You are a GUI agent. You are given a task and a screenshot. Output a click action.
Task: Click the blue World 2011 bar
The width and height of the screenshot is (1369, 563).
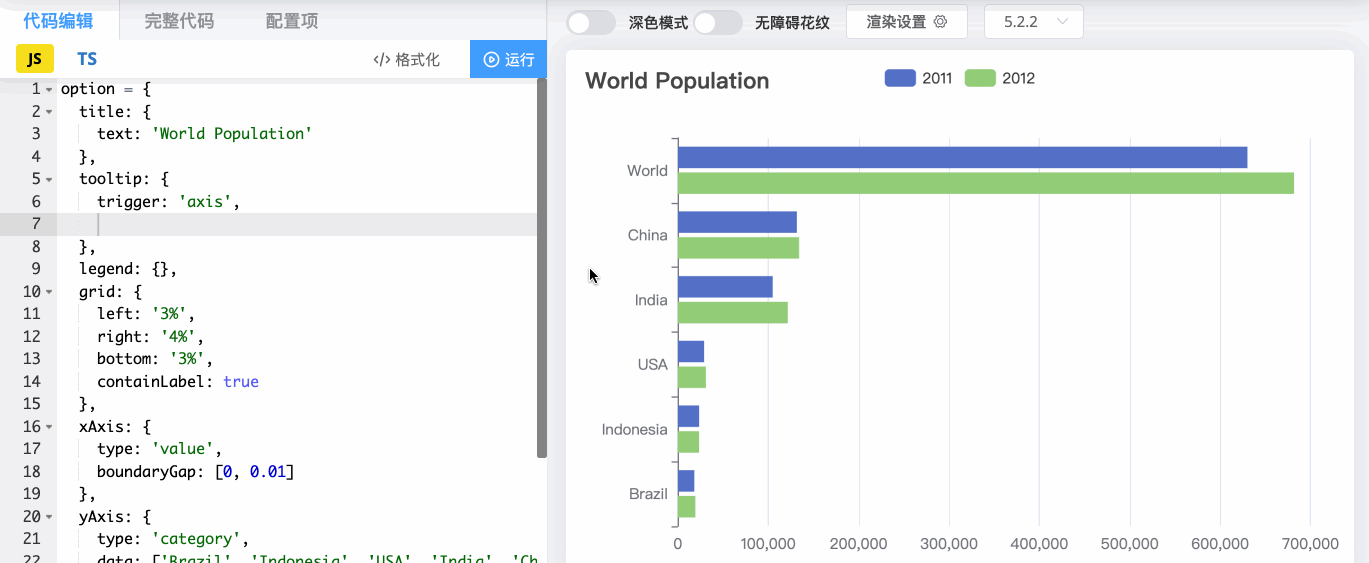tap(962, 157)
